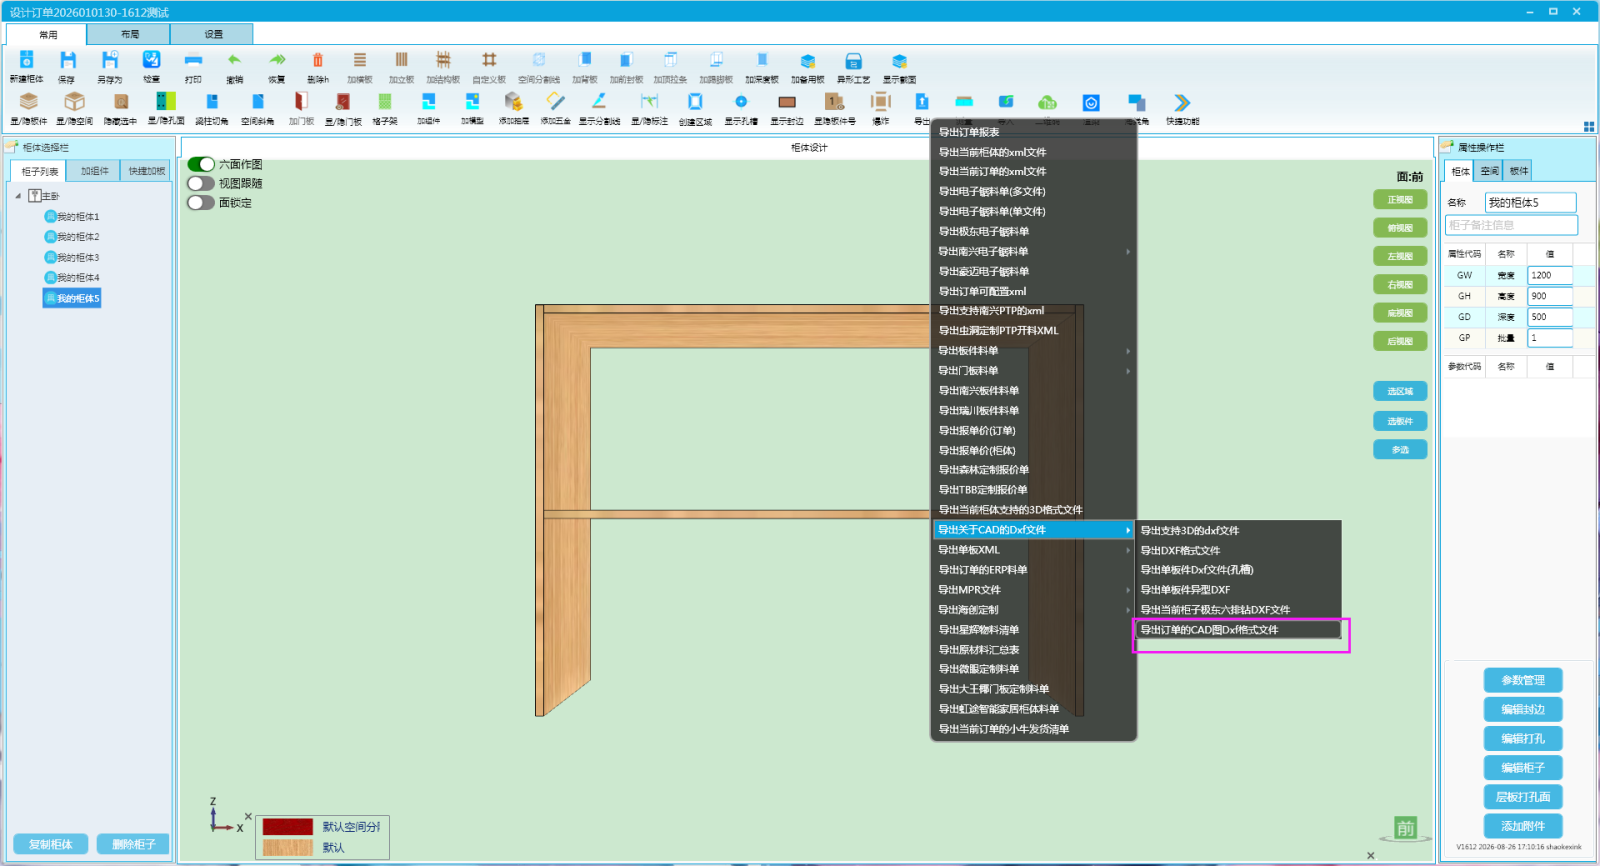Click the 爆炸 explode view icon

tap(881, 102)
